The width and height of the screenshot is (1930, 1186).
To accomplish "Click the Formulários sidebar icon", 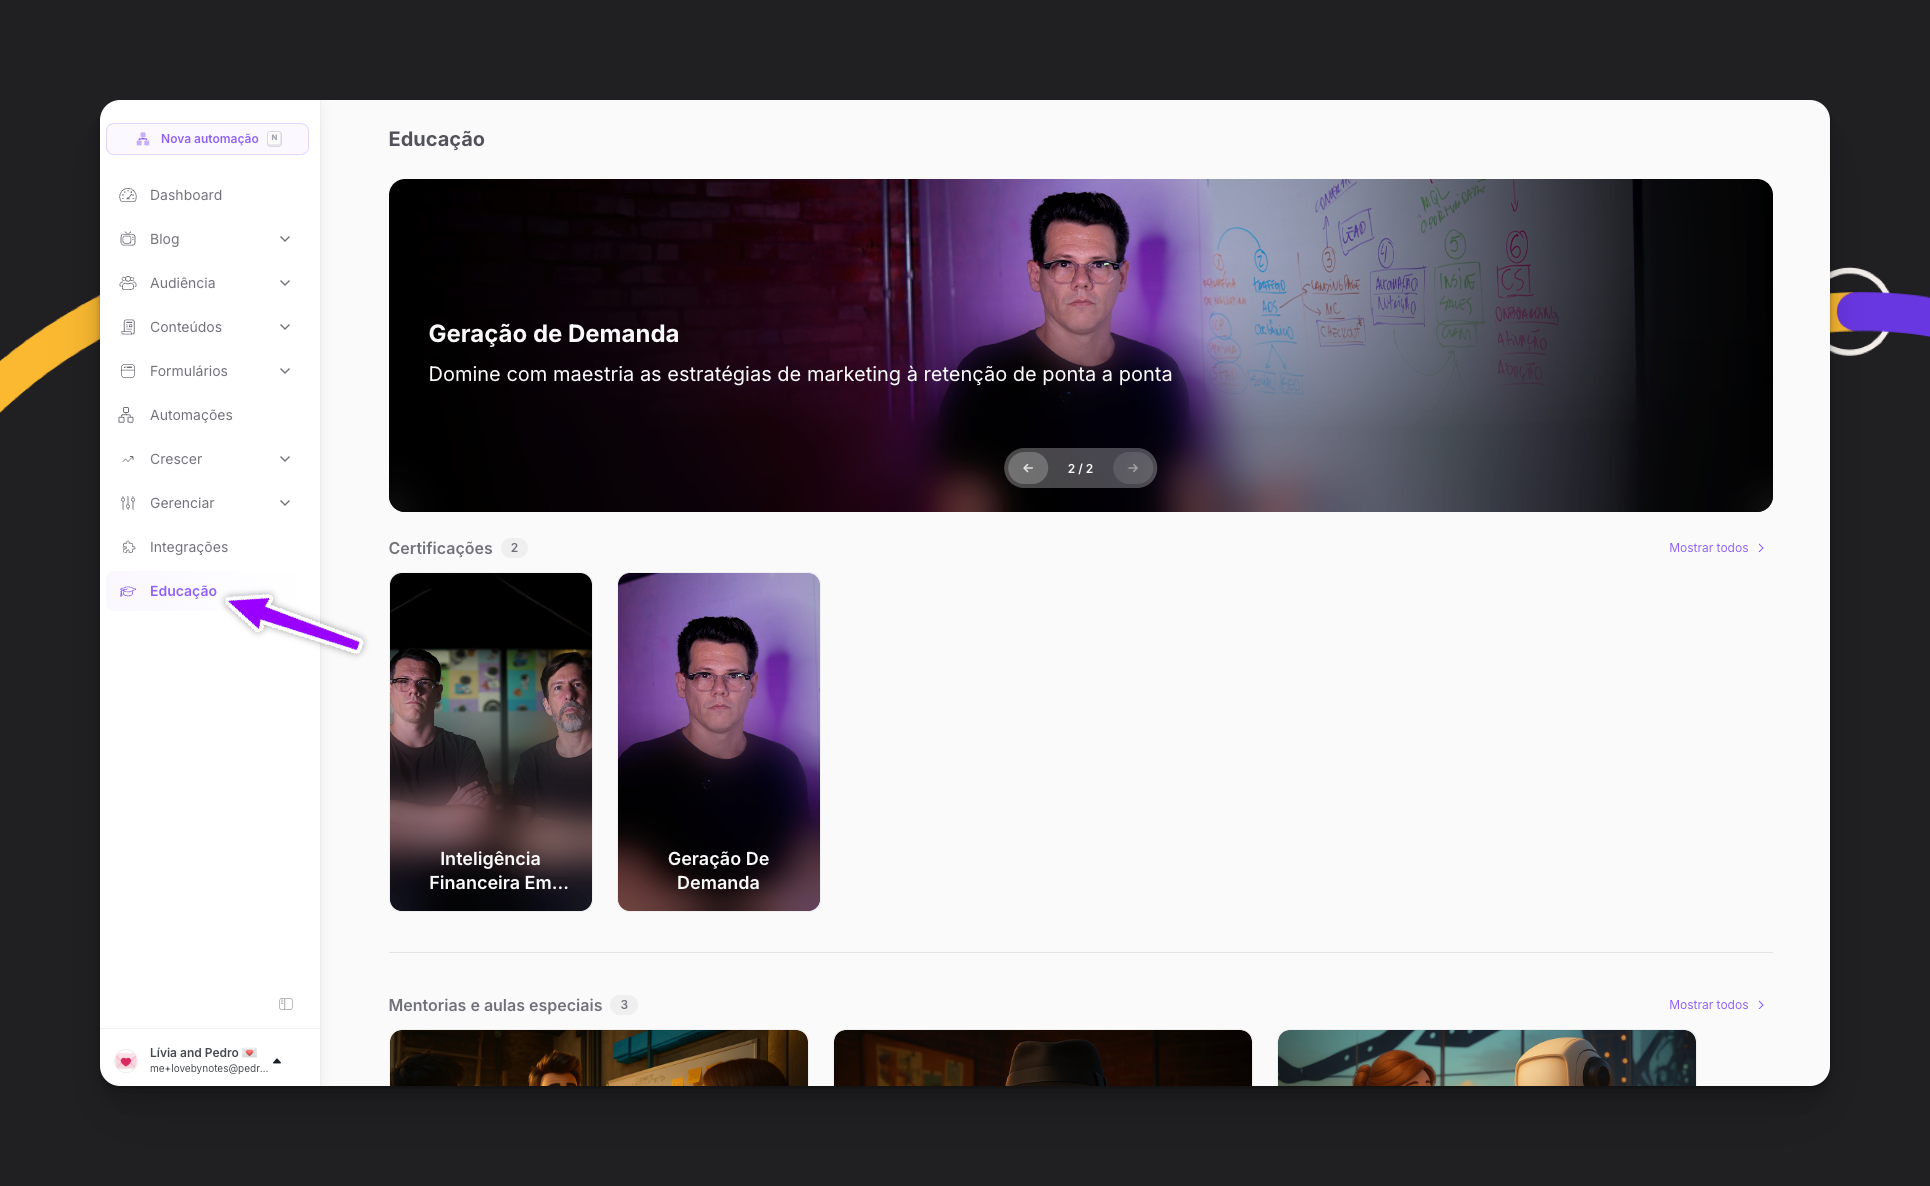I will pyautogui.click(x=128, y=371).
